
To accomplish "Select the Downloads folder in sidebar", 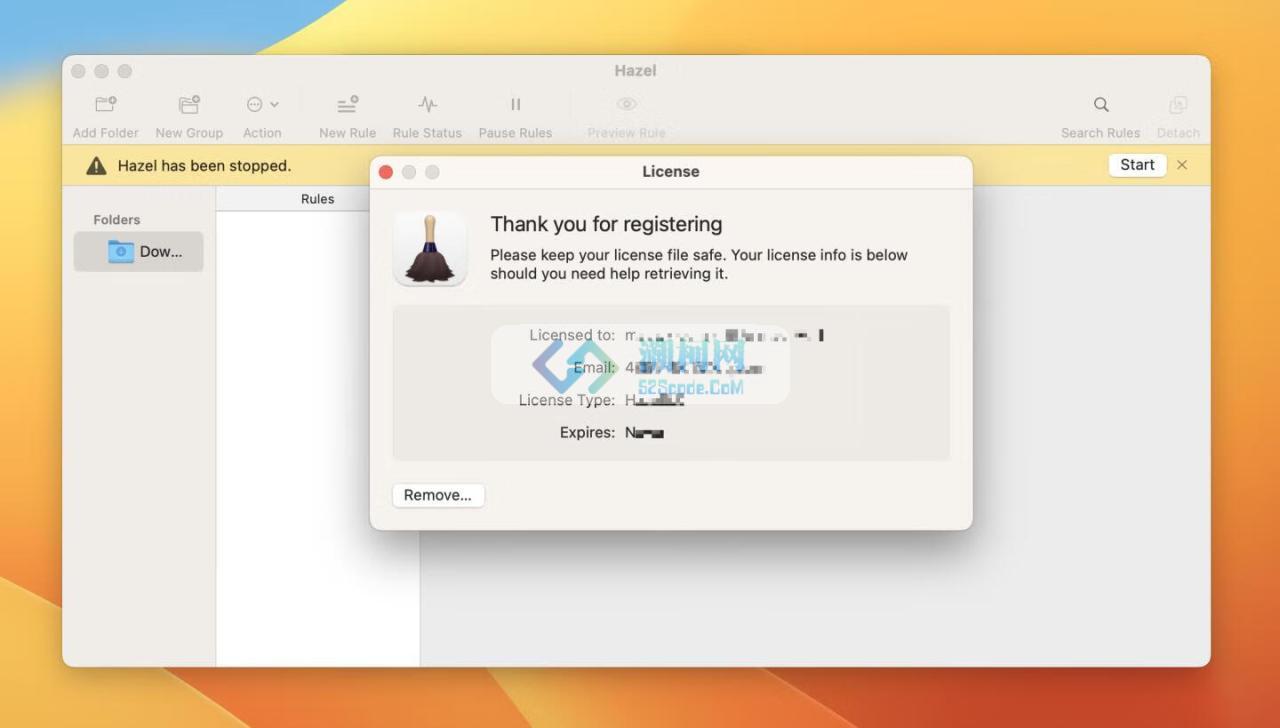I will tap(138, 252).
